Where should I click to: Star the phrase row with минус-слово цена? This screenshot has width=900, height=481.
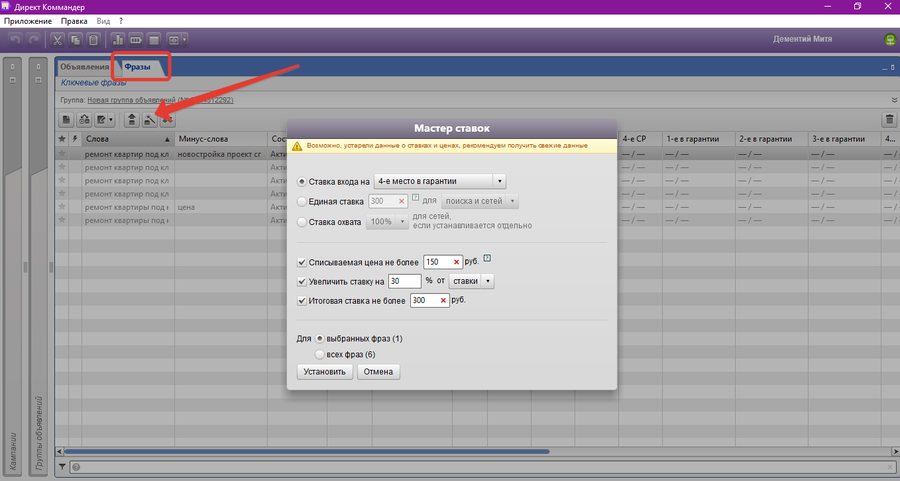62,207
